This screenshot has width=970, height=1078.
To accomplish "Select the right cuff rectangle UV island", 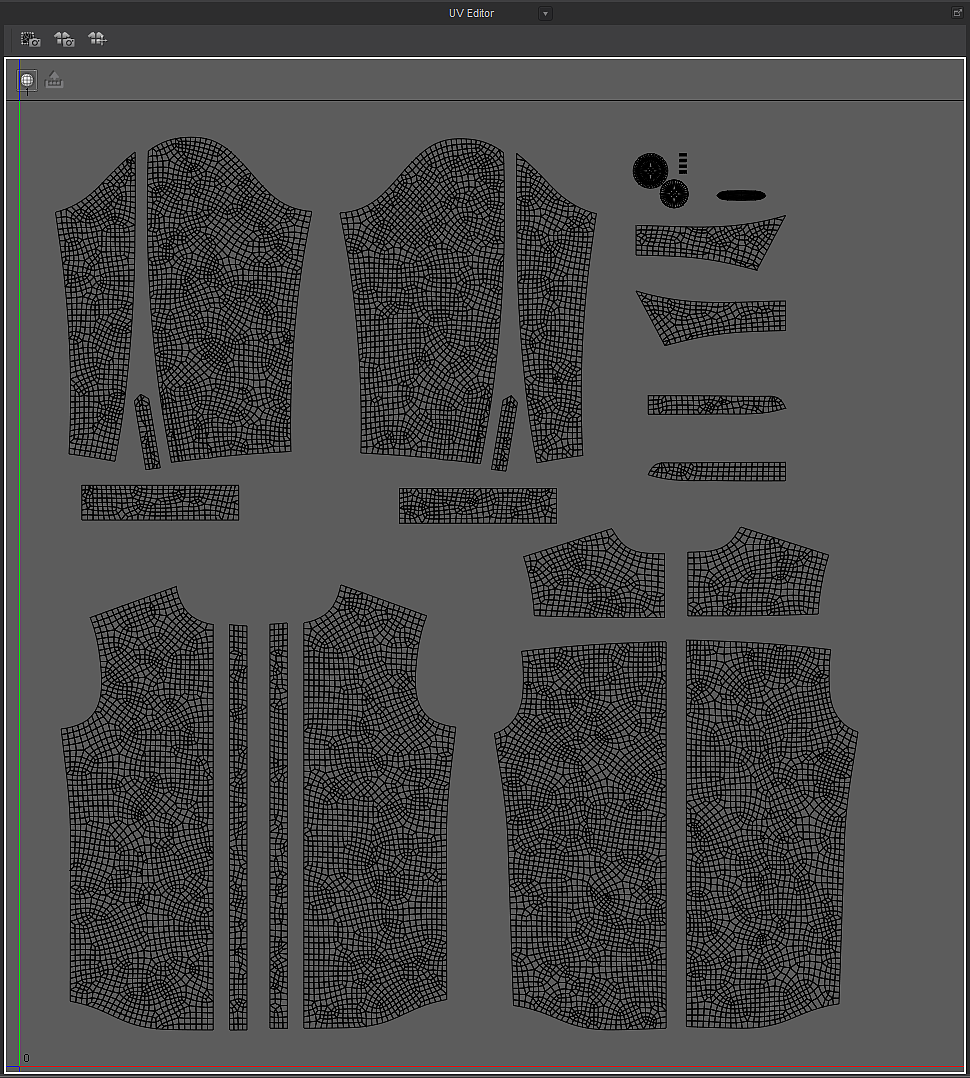I will coord(478,506).
